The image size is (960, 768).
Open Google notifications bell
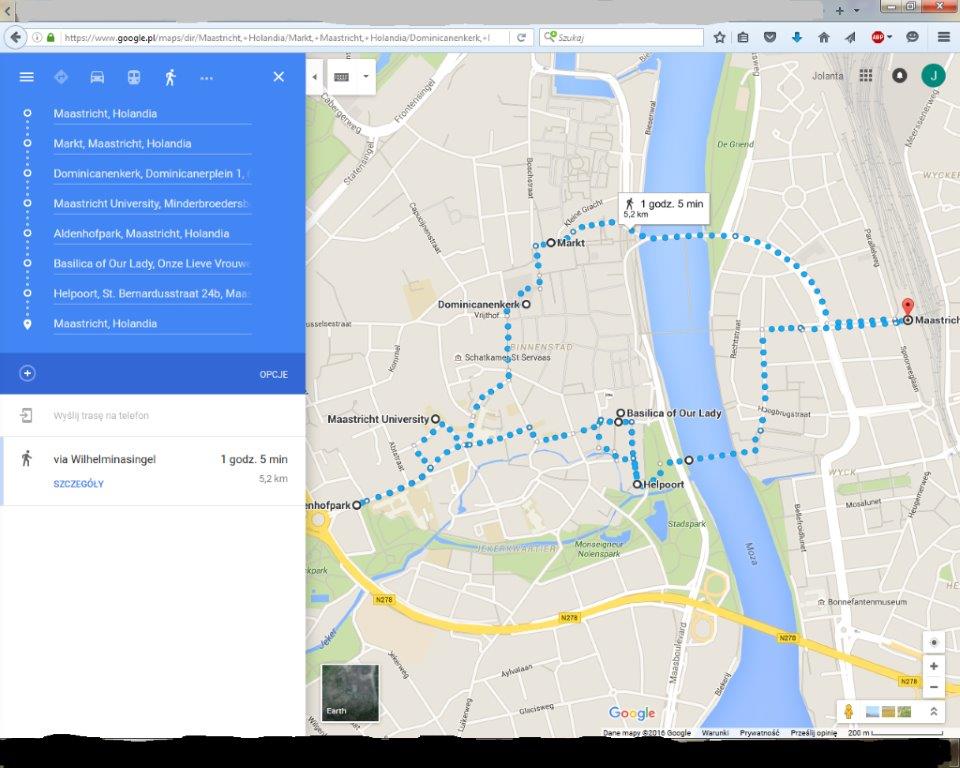[899, 75]
